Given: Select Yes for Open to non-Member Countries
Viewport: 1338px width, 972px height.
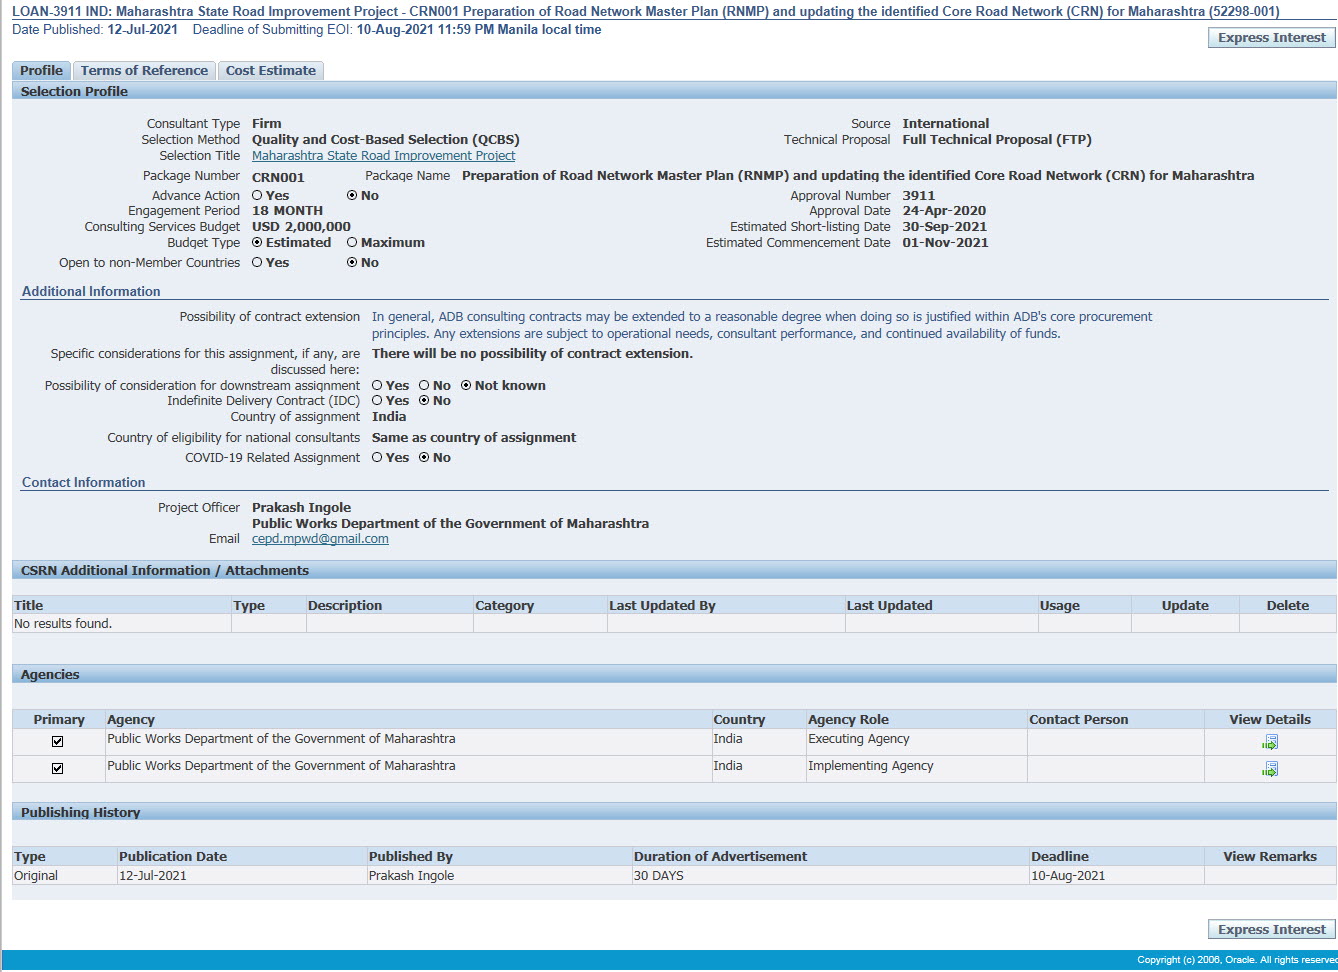Looking at the screenshot, I should click(x=257, y=263).
